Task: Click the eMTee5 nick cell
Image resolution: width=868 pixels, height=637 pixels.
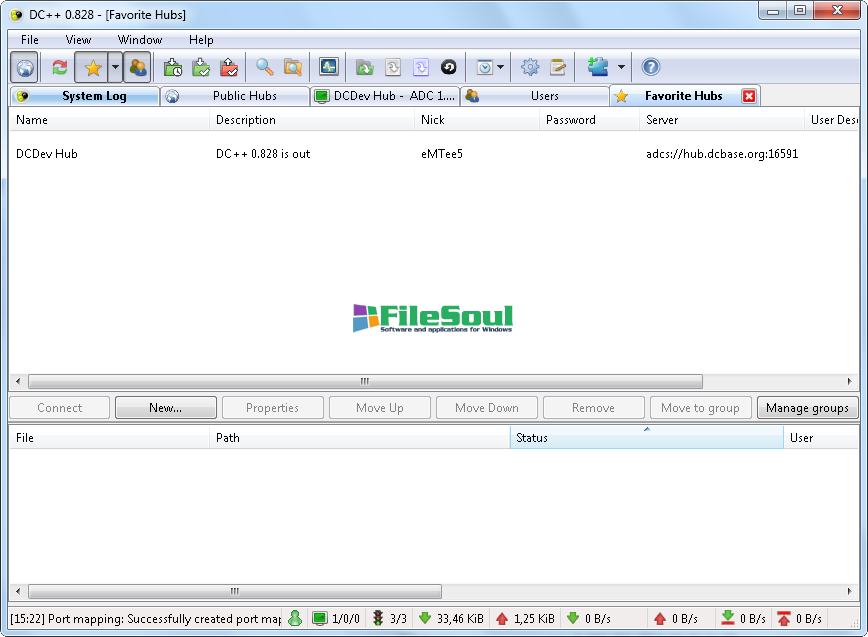Action: click(442, 154)
